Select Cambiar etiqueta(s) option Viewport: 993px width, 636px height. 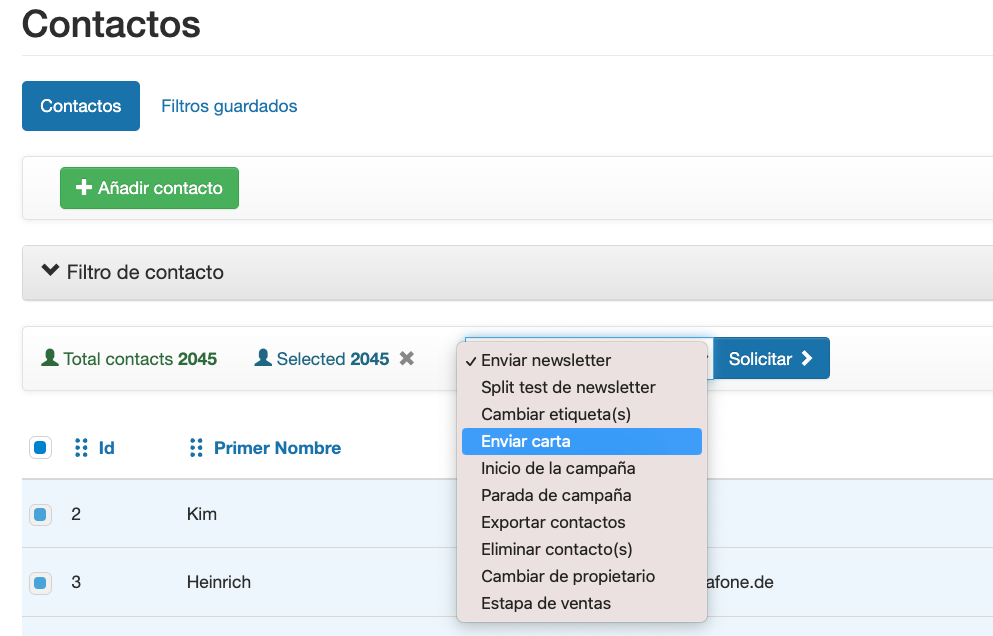[x=556, y=414]
